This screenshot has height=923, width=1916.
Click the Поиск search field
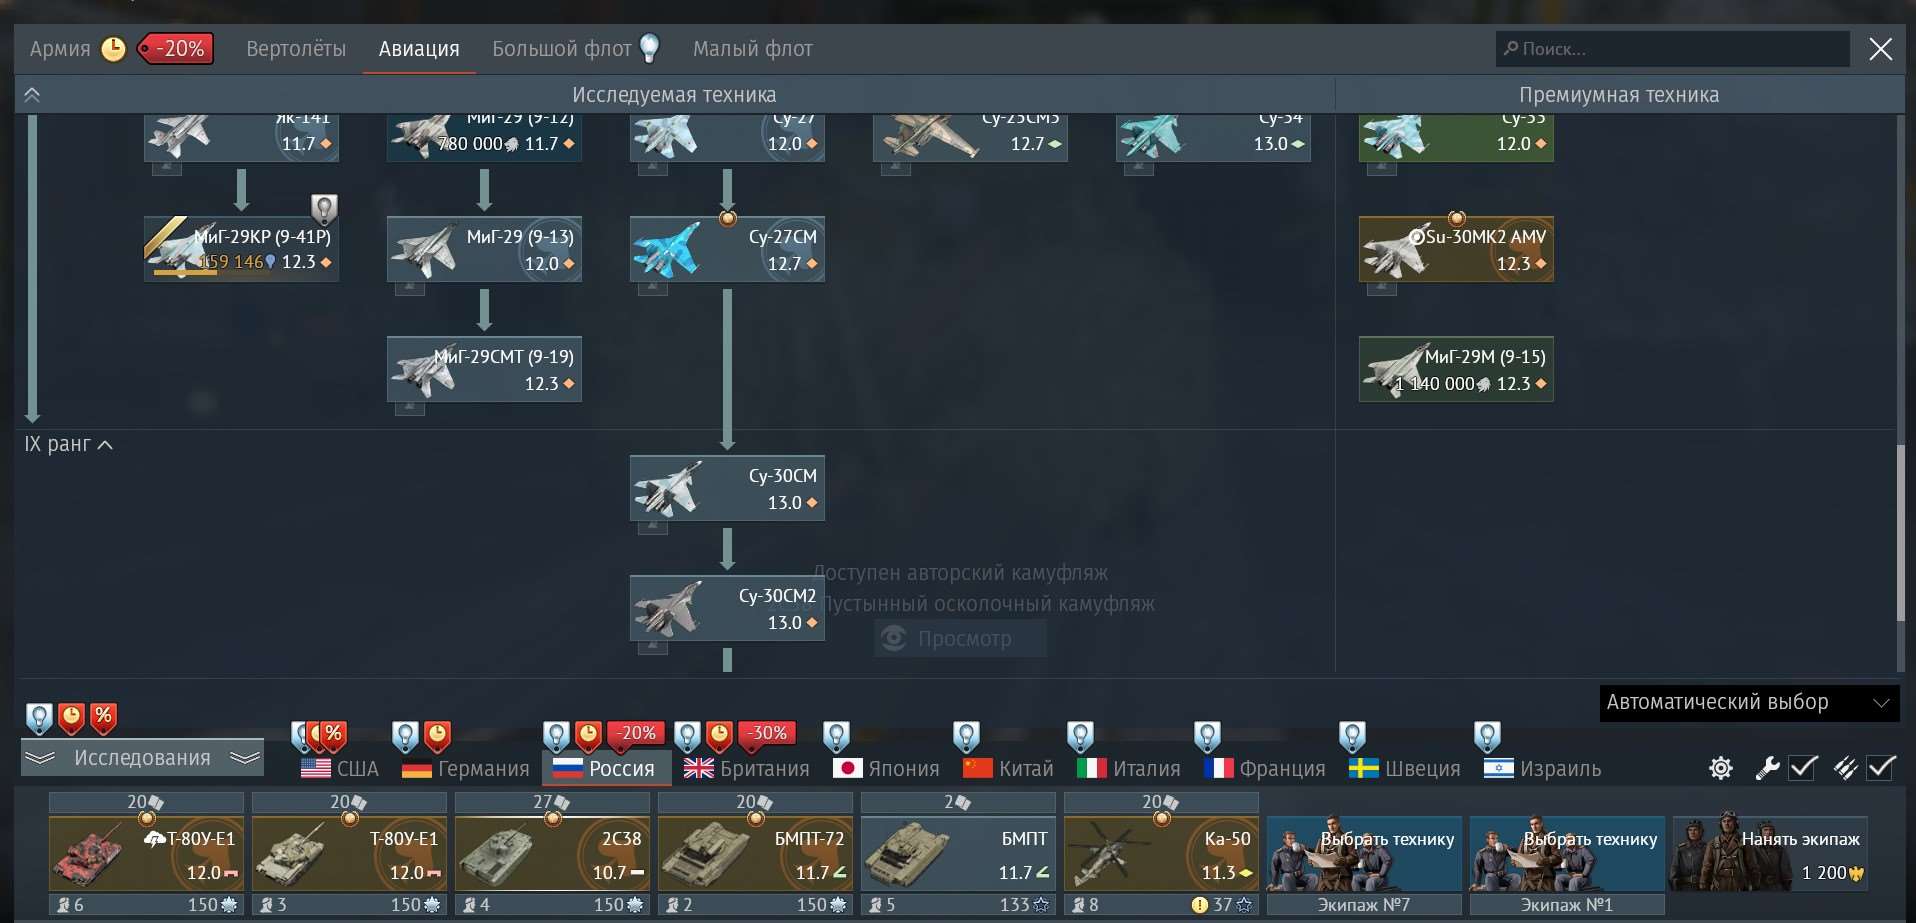(x=1672, y=49)
